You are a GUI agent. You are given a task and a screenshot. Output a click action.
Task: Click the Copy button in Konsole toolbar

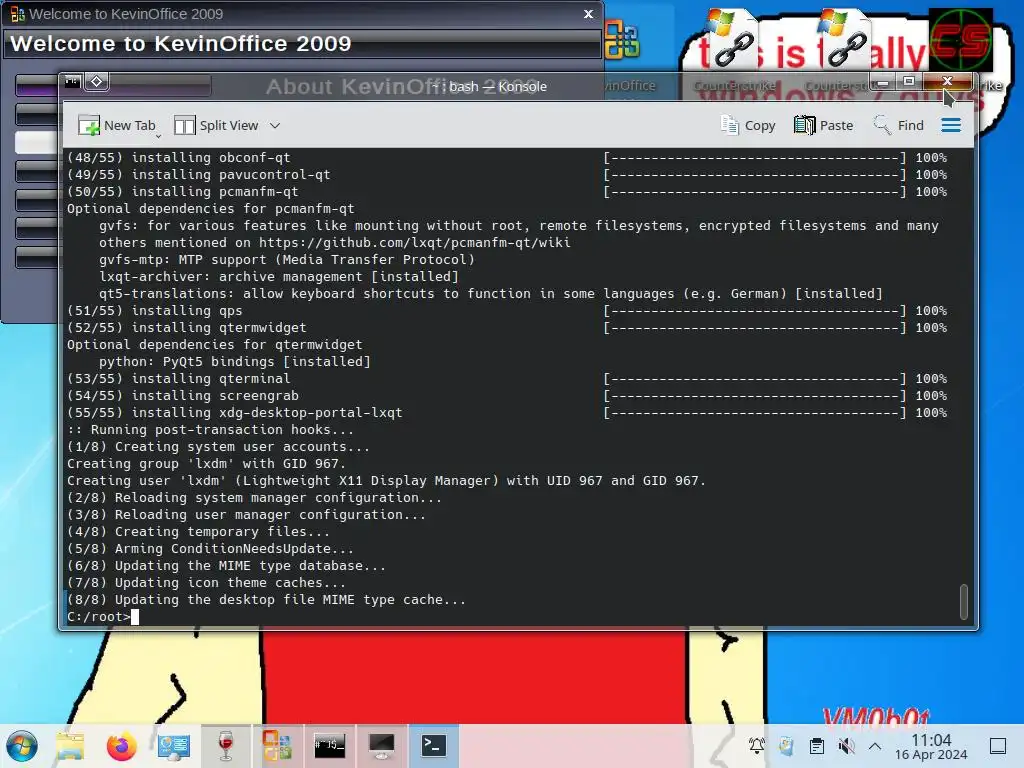click(748, 125)
